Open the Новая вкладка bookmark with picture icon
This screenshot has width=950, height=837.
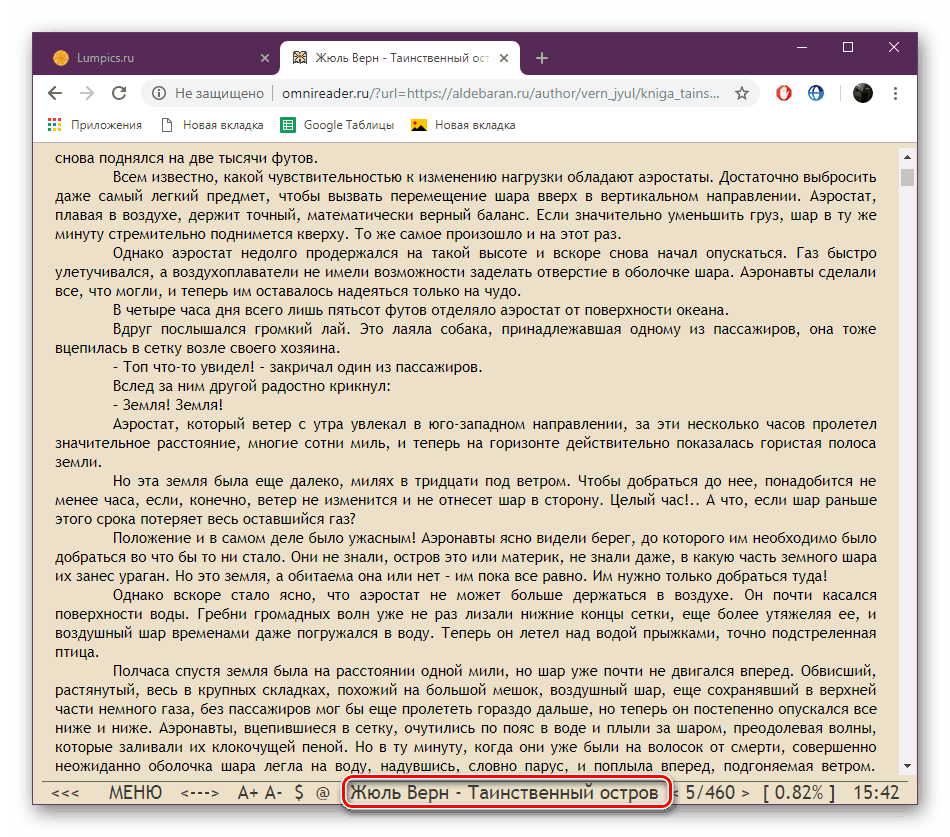pyautogui.click(x=463, y=125)
